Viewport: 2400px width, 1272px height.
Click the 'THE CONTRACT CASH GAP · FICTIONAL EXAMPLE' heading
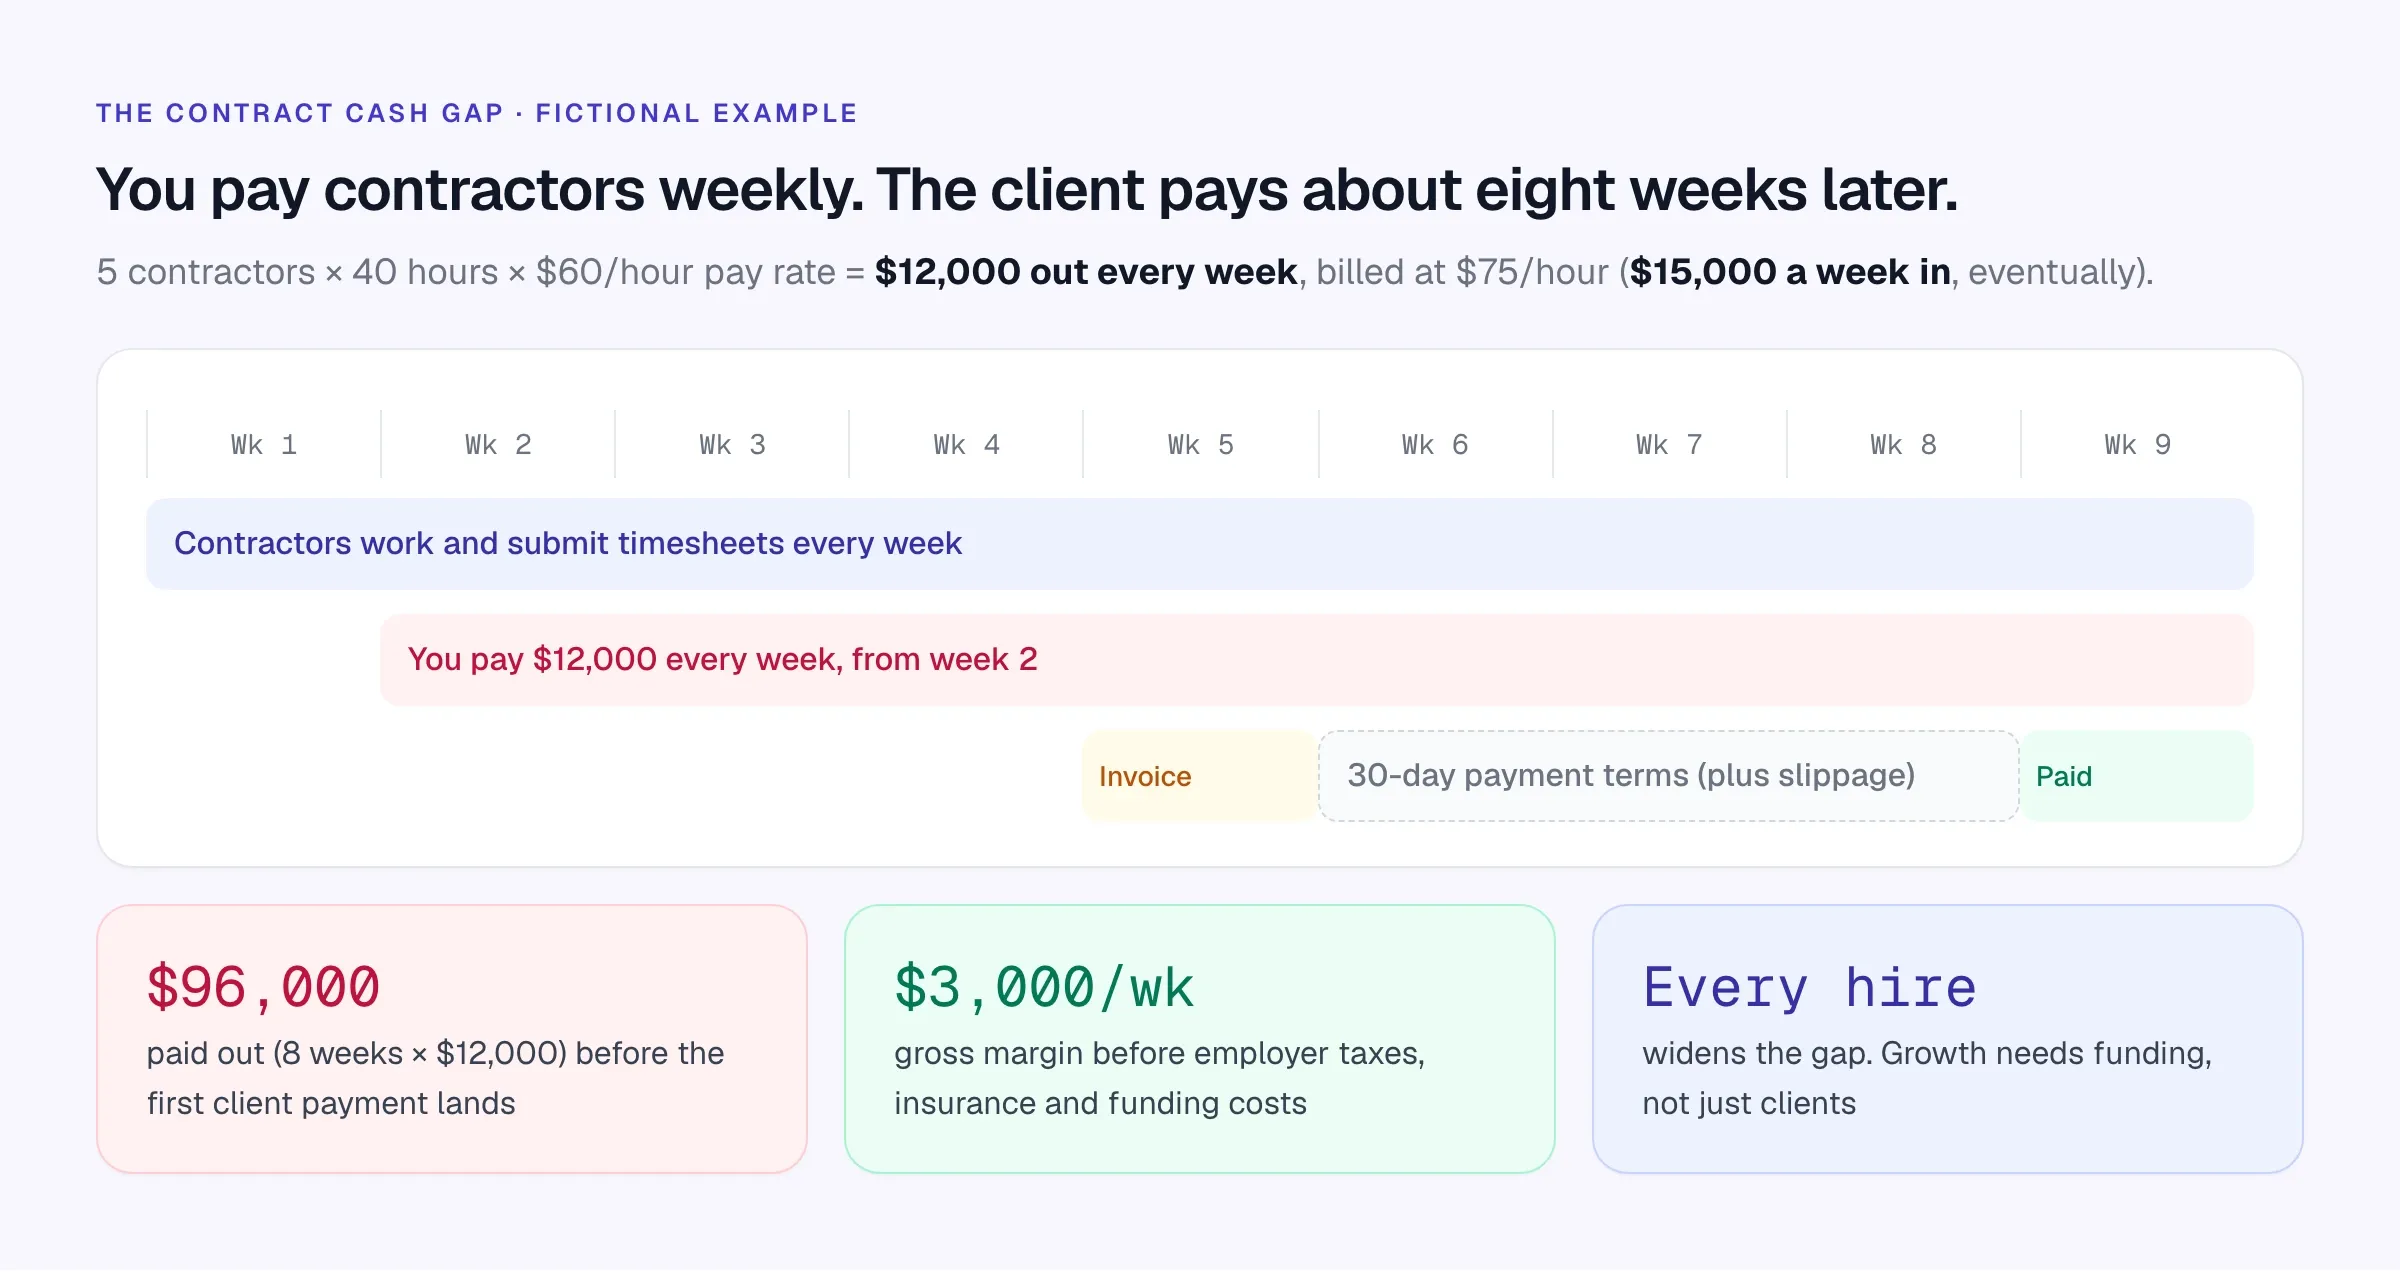point(477,113)
